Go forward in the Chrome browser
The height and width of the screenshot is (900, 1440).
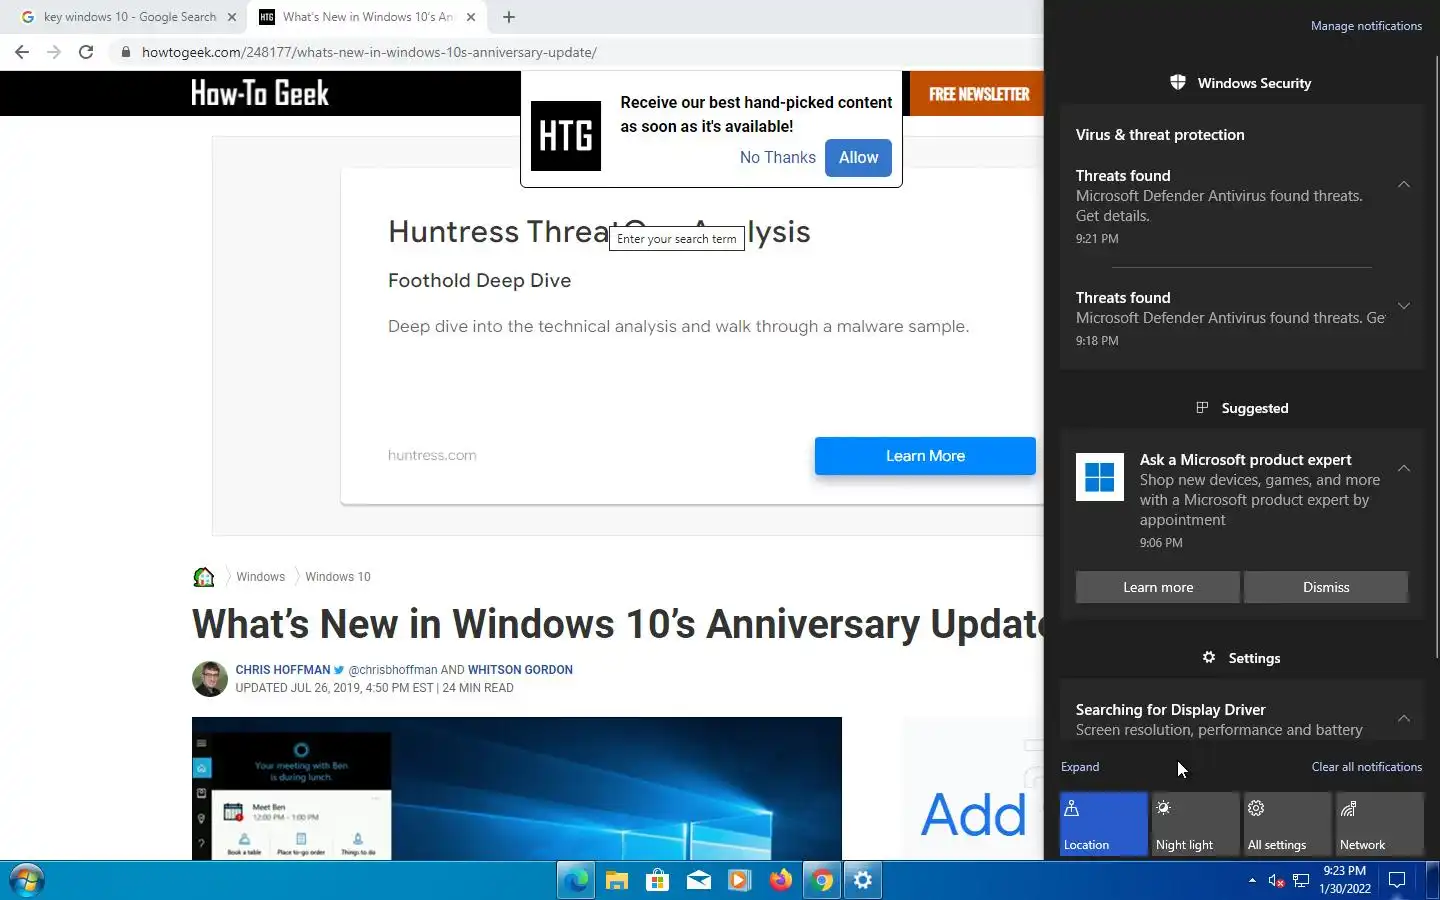54,52
